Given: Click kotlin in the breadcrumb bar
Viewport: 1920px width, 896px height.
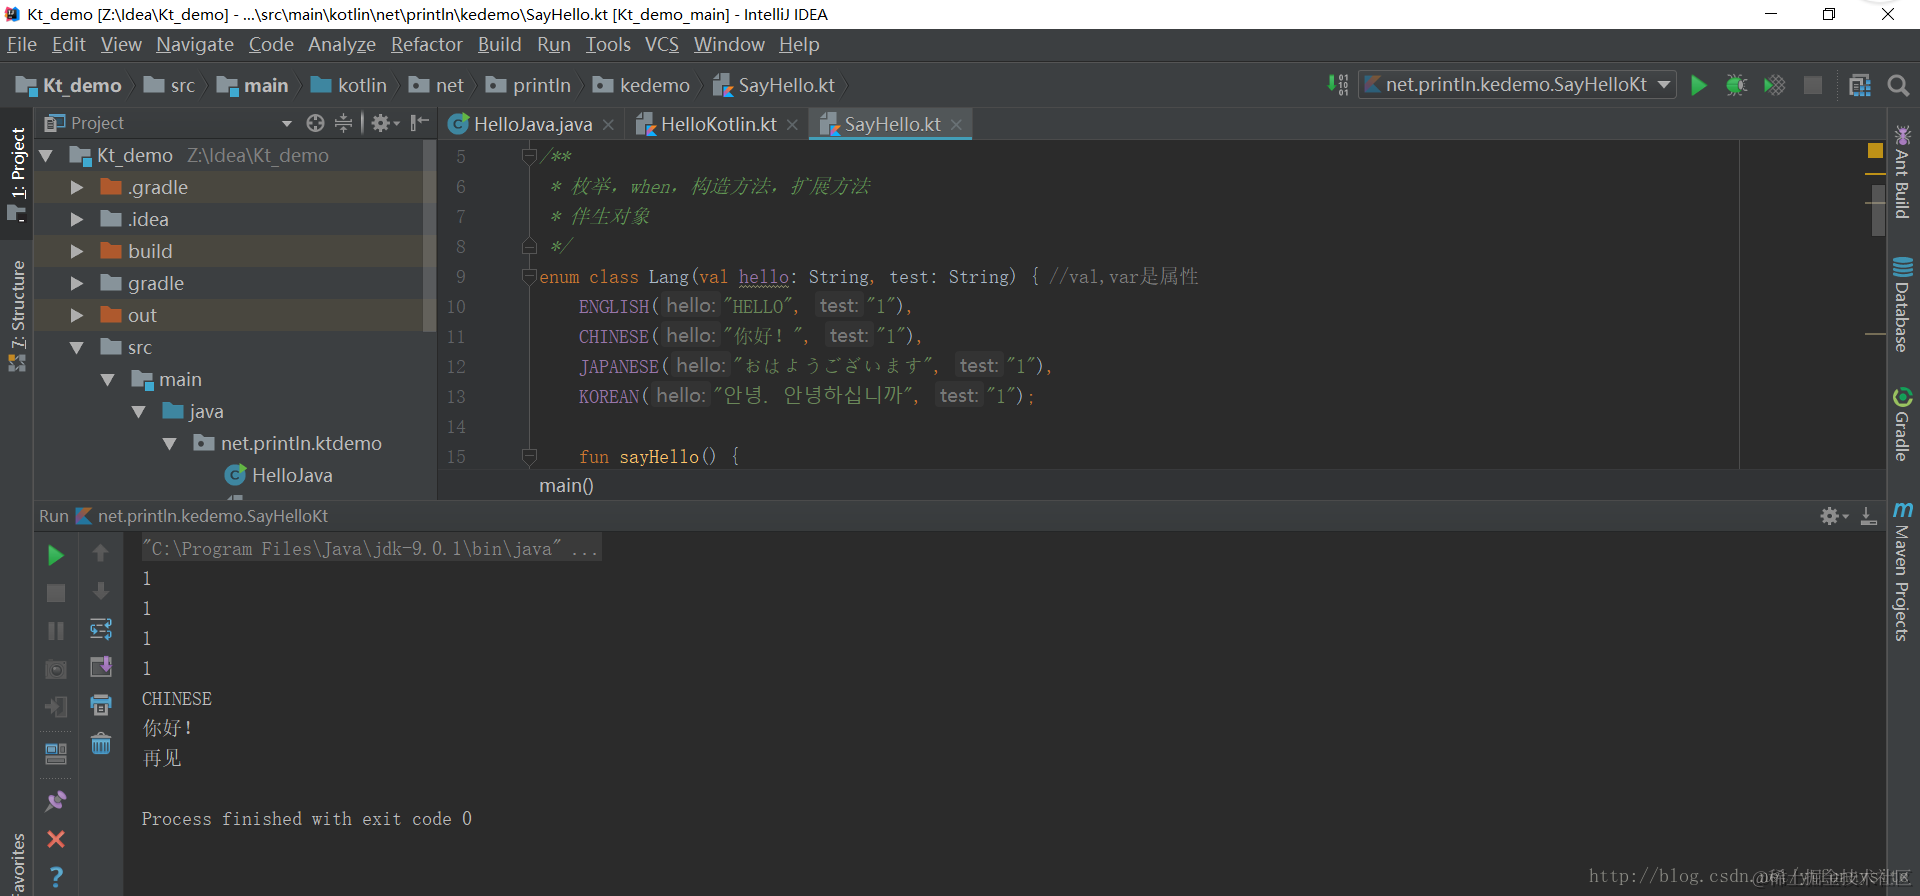Looking at the screenshot, I should pyautogui.click(x=349, y=85).
